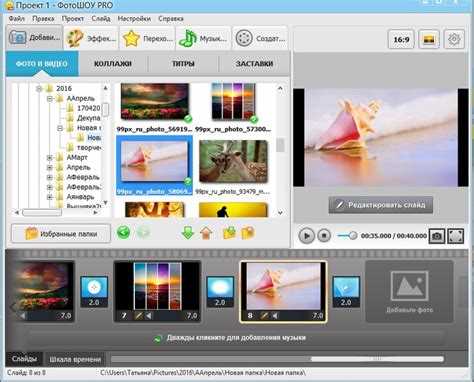Toggle the sound icon on slide 7
Viewport: 474px width, 382px height.
pos(149,315)
